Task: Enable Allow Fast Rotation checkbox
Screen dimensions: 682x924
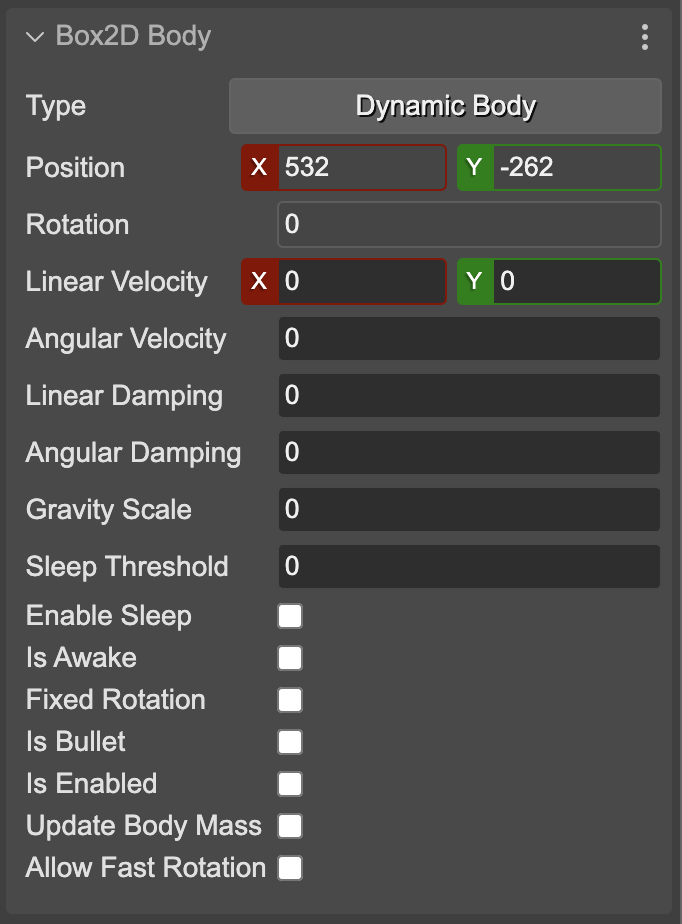Action: (x=290, y=868)
